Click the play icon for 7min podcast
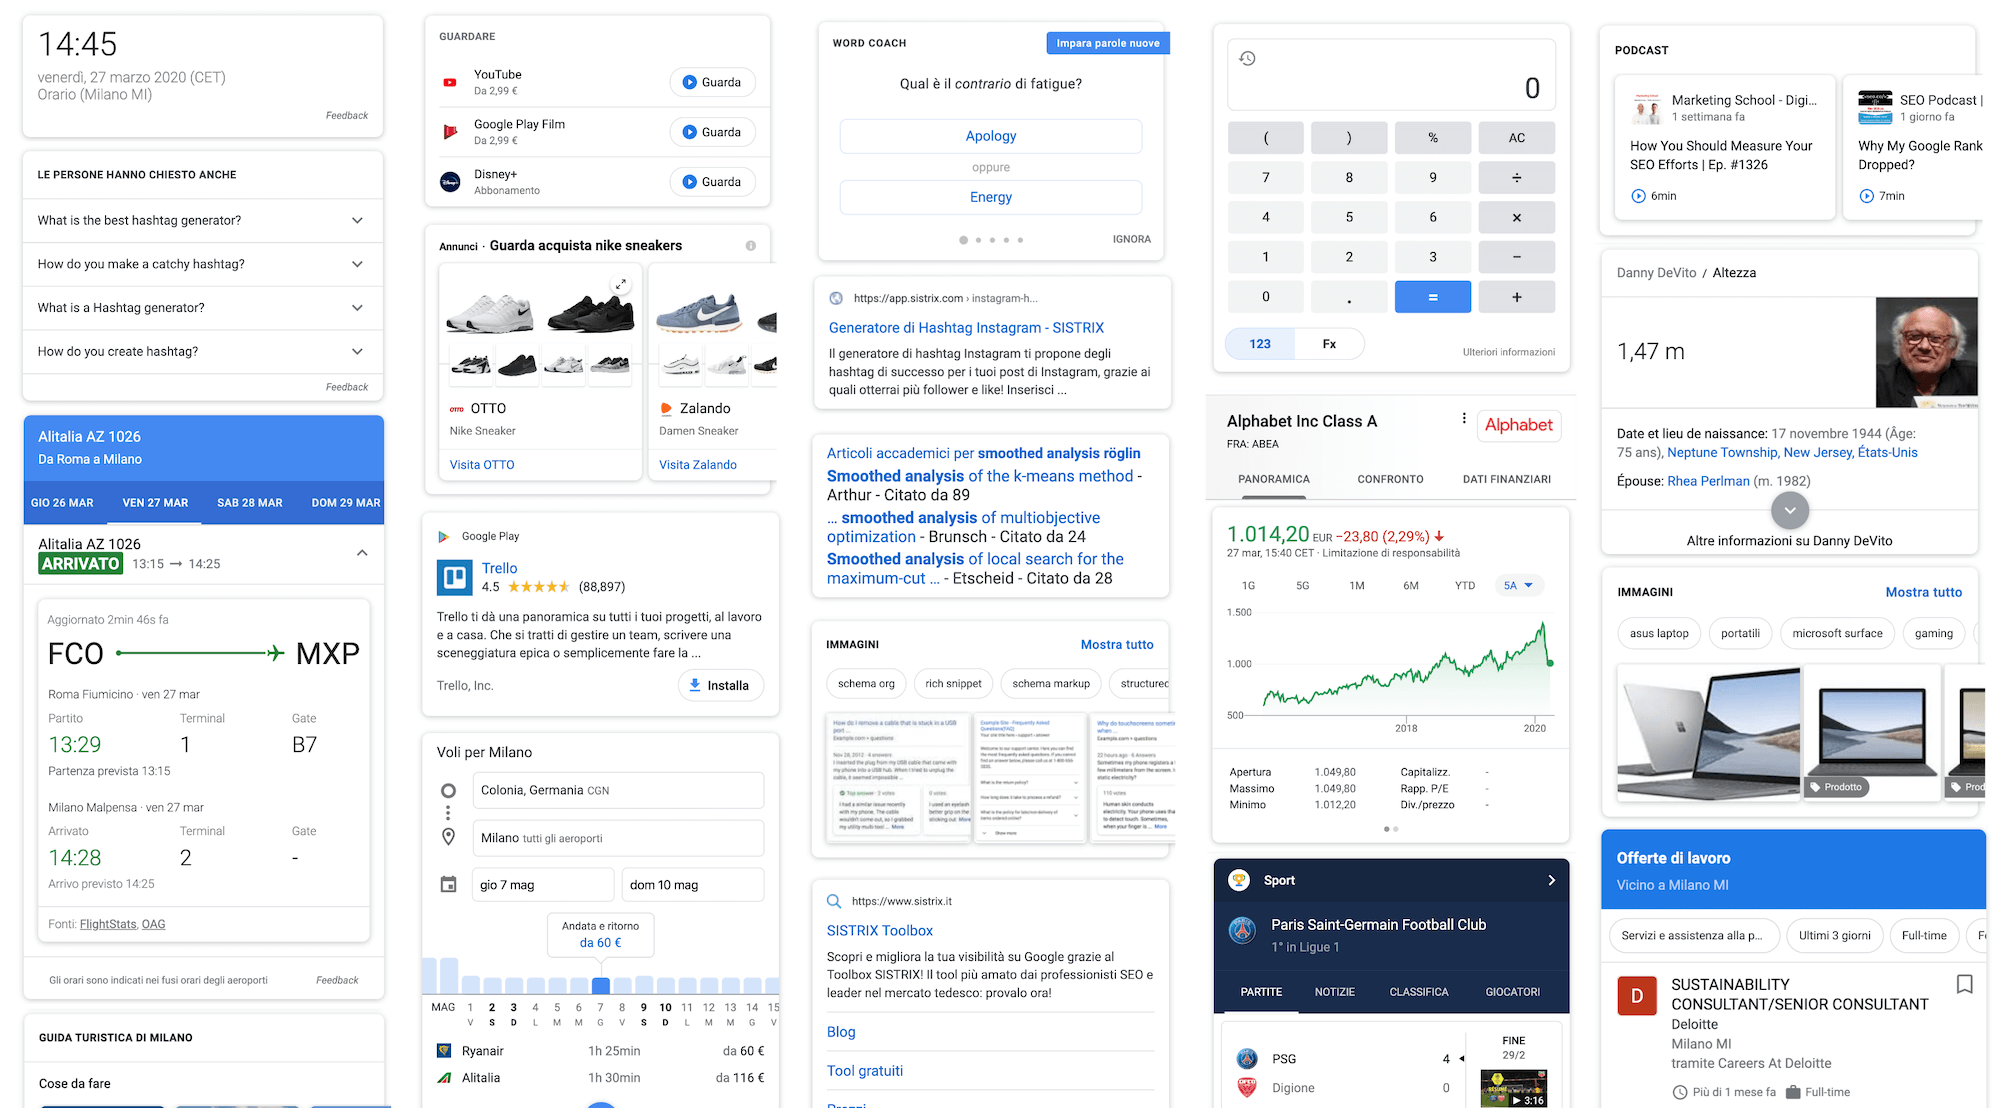Screen dimensions: 2000x1108 [1866, 196]
